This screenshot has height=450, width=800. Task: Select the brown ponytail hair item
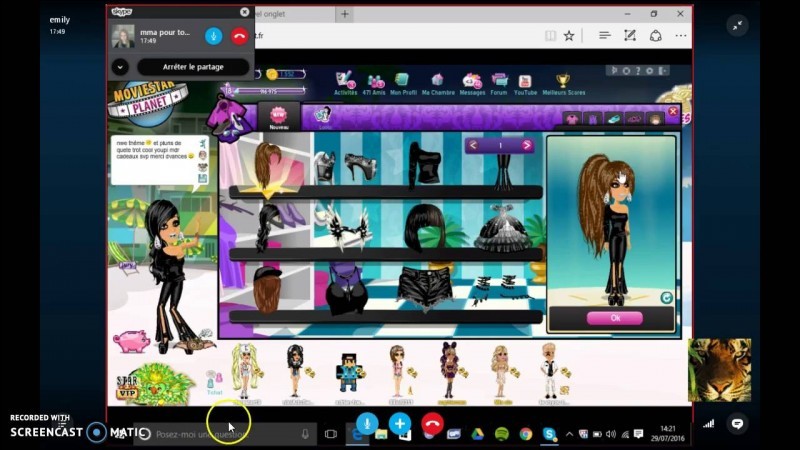[x=267, y=166]
